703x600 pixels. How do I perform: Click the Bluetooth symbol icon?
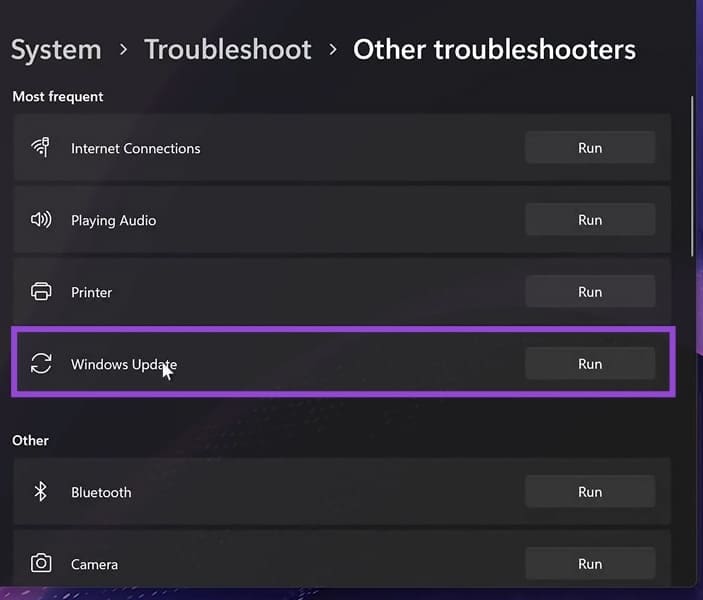click(41, 492)
